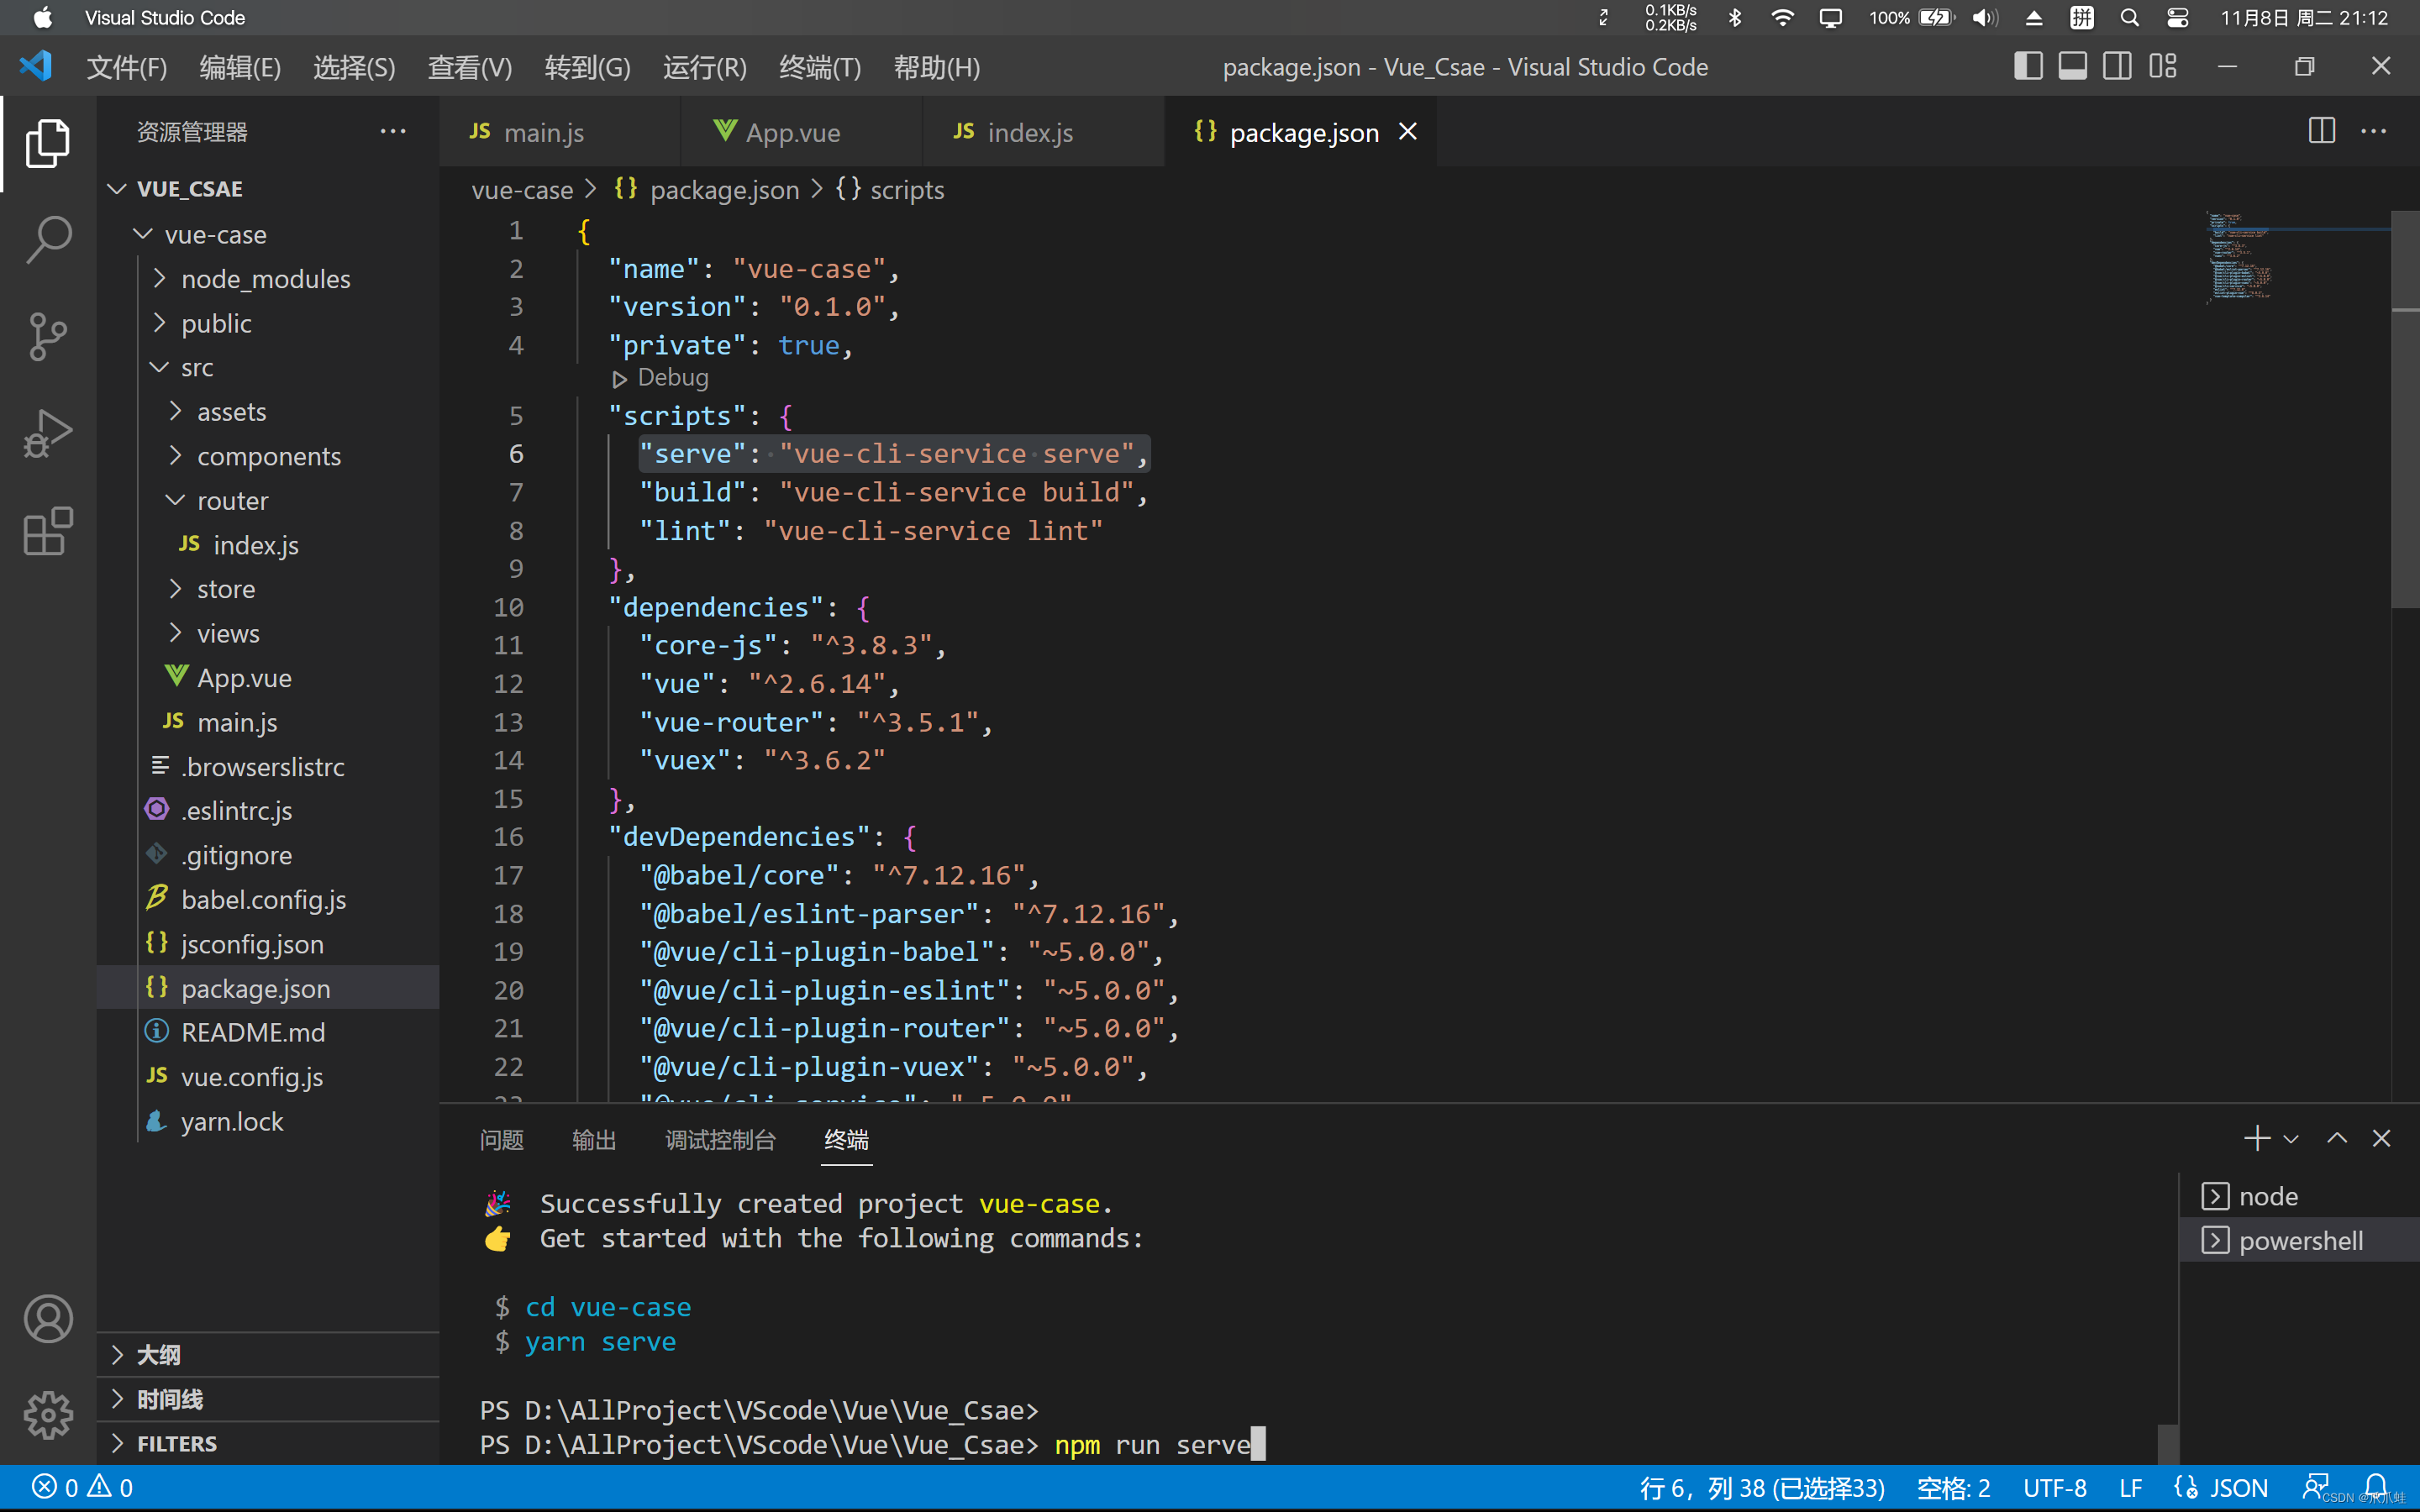Maximize the terminal panel size
This screenshot has width=2420, height=1512.
[2337, 1138]
